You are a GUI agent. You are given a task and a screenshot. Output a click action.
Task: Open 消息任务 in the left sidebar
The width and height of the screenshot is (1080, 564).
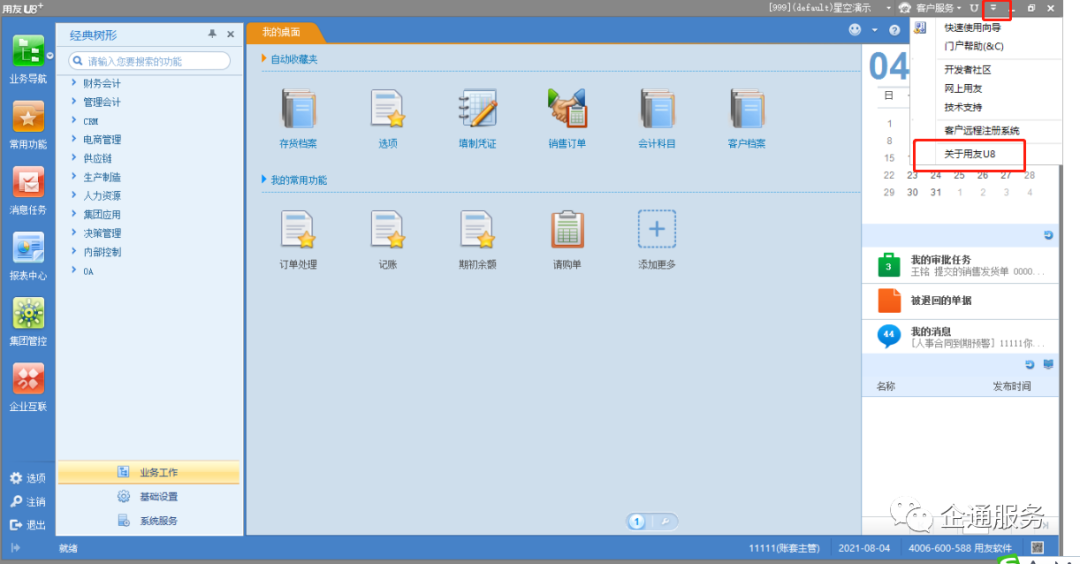(x=27, y=183)
